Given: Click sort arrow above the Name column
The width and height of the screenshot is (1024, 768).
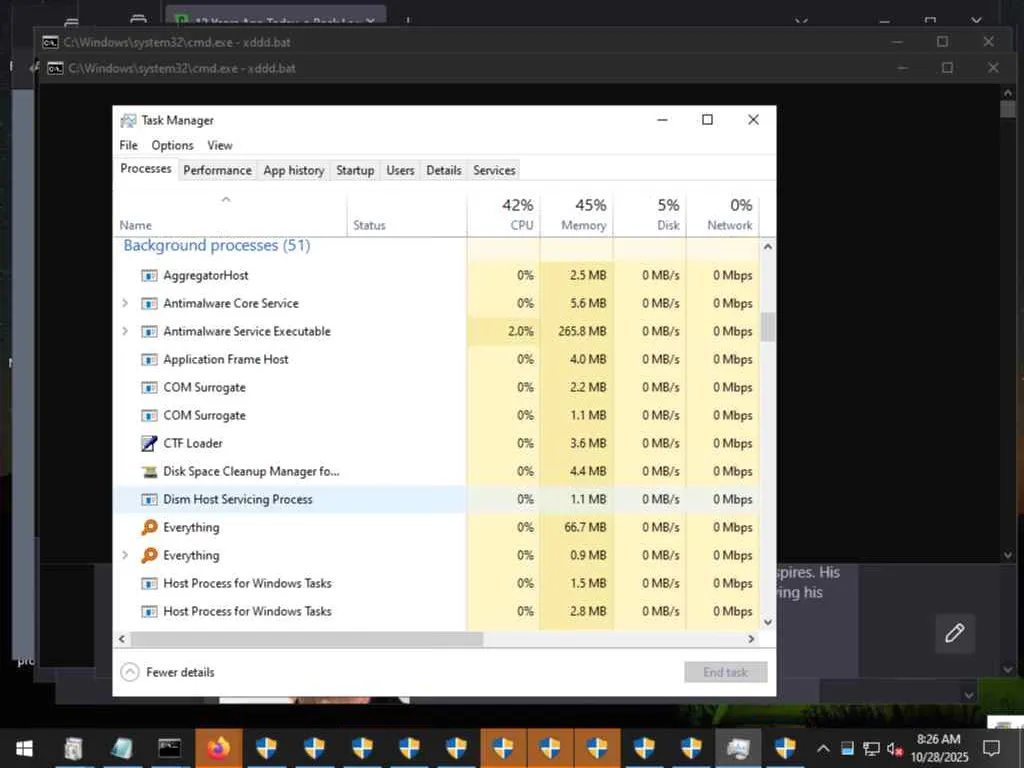Looking at the screenshot, I should click(x=226, y=199).
